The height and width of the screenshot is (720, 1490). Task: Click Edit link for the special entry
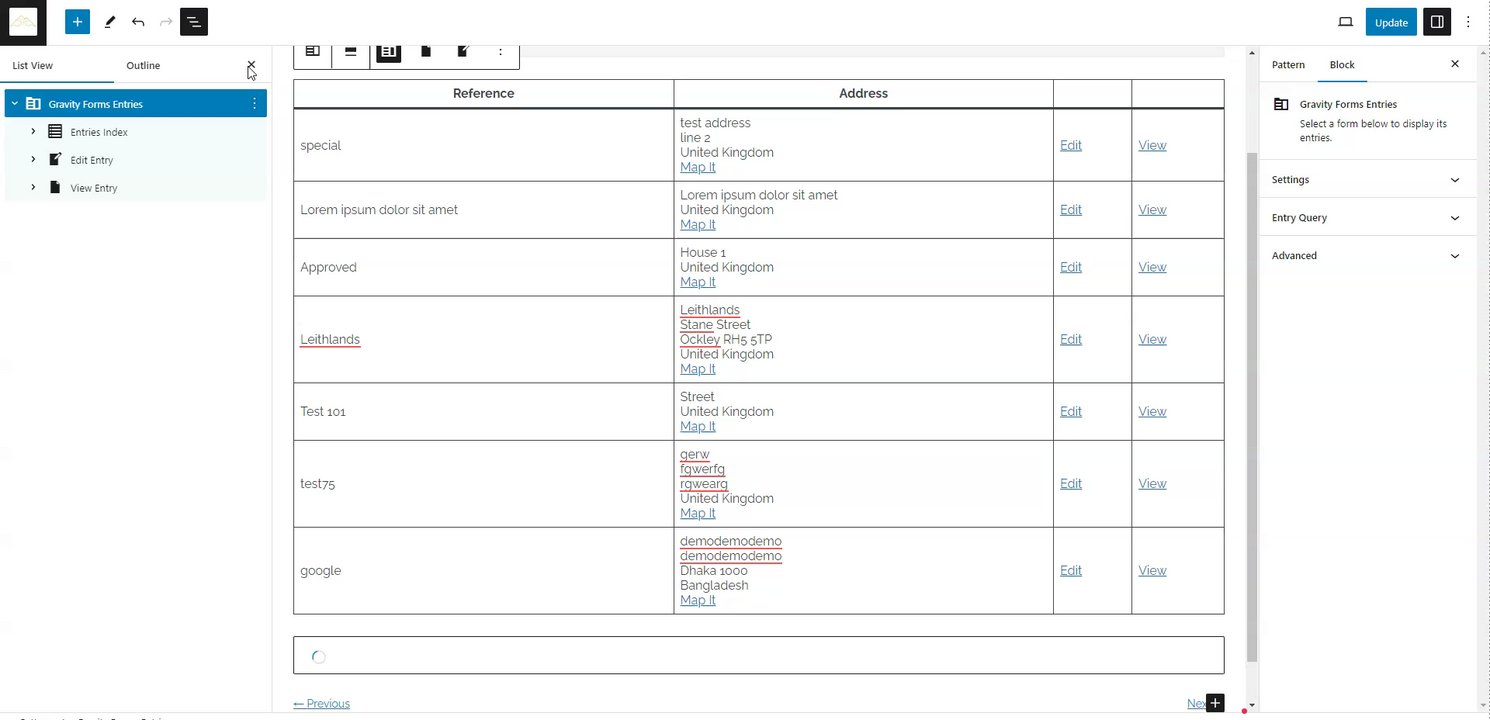point(1071,145)
